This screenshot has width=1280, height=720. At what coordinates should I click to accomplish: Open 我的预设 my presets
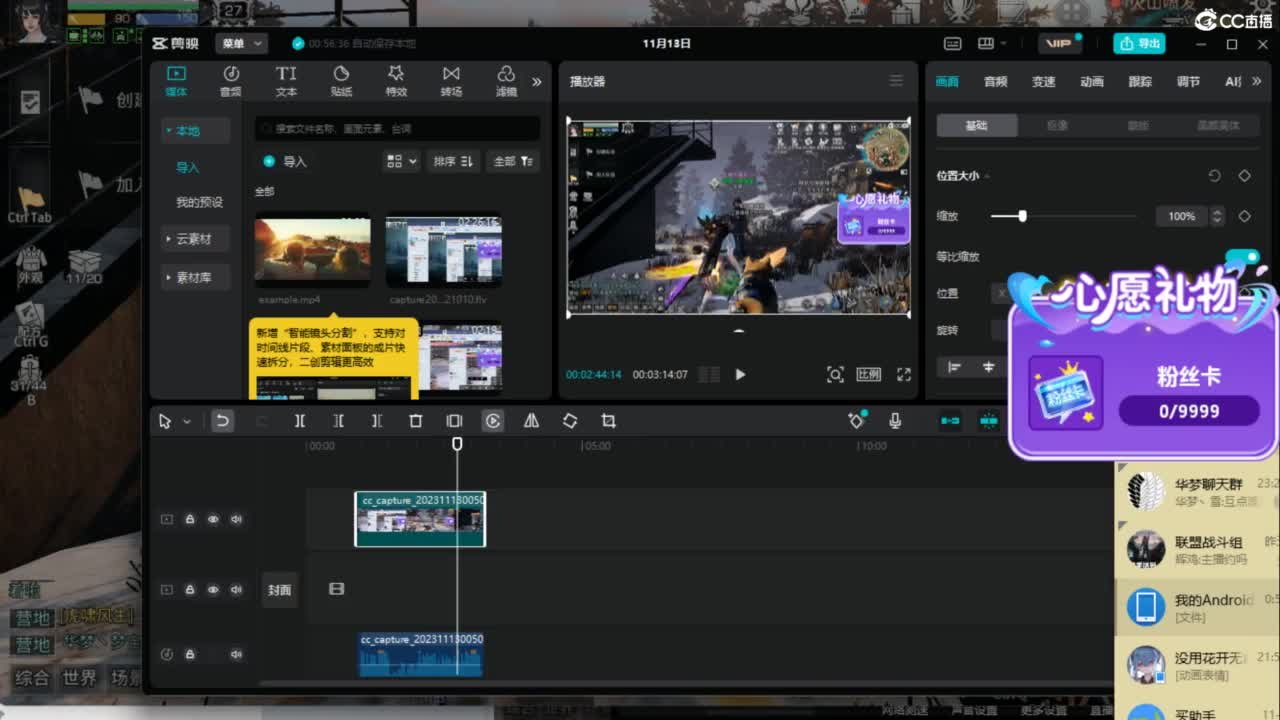[x=199, y=202]
